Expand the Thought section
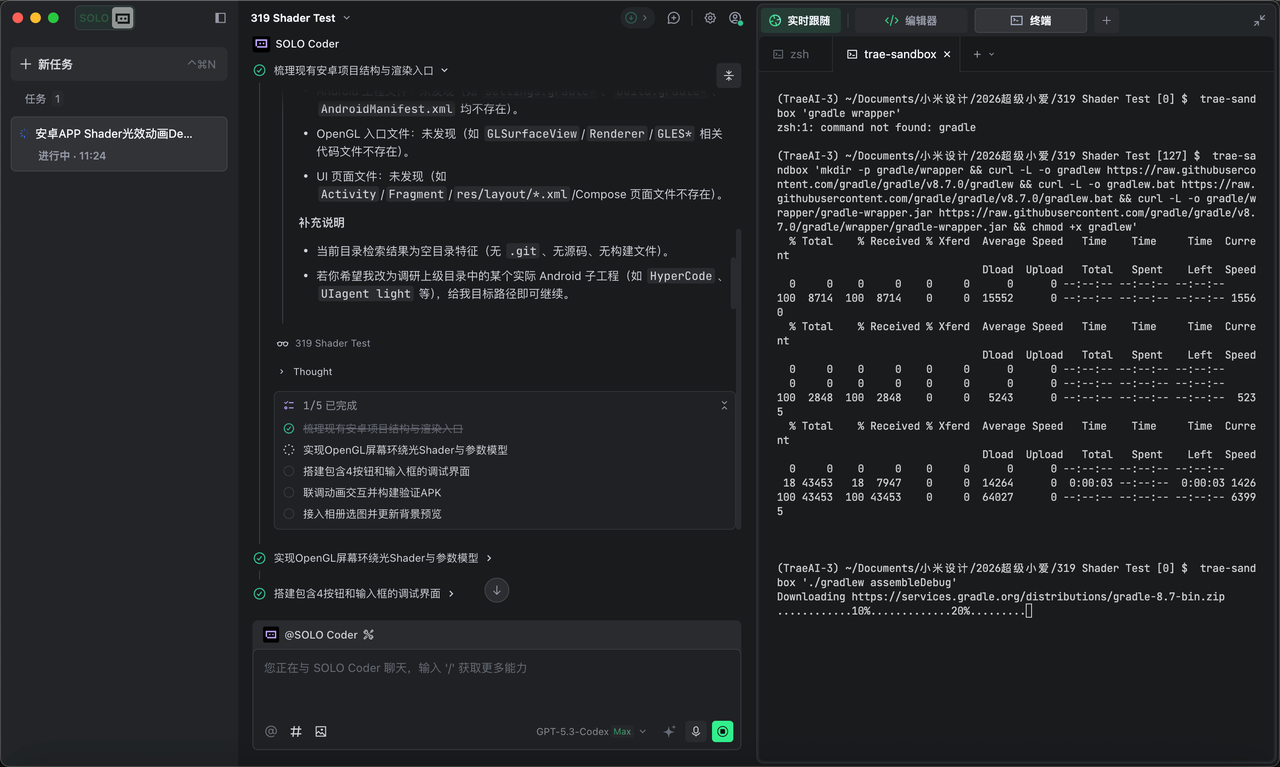The image size is (1280, 767). point(305,371)
